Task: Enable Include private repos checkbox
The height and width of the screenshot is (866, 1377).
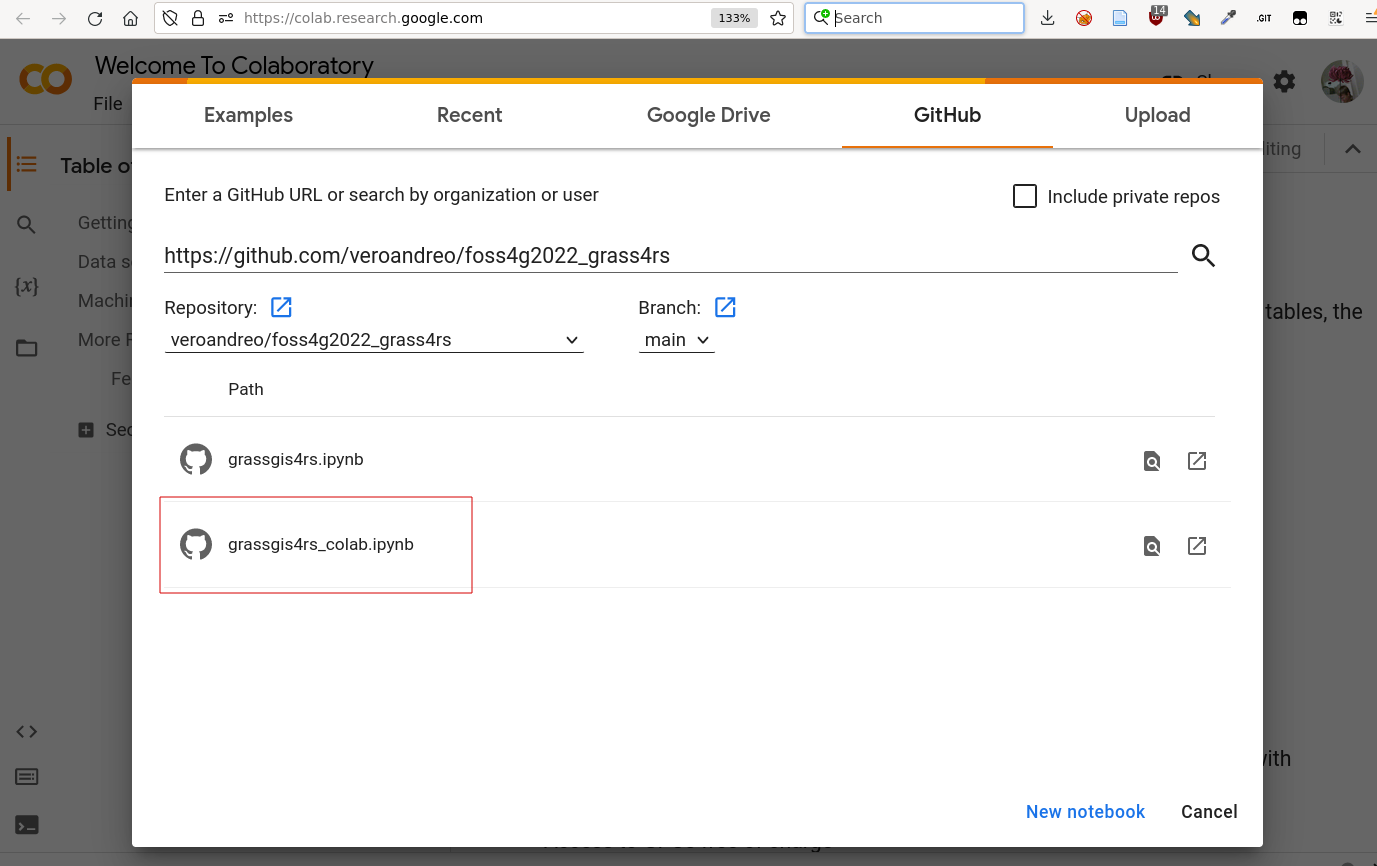Action: (1025, 196)
